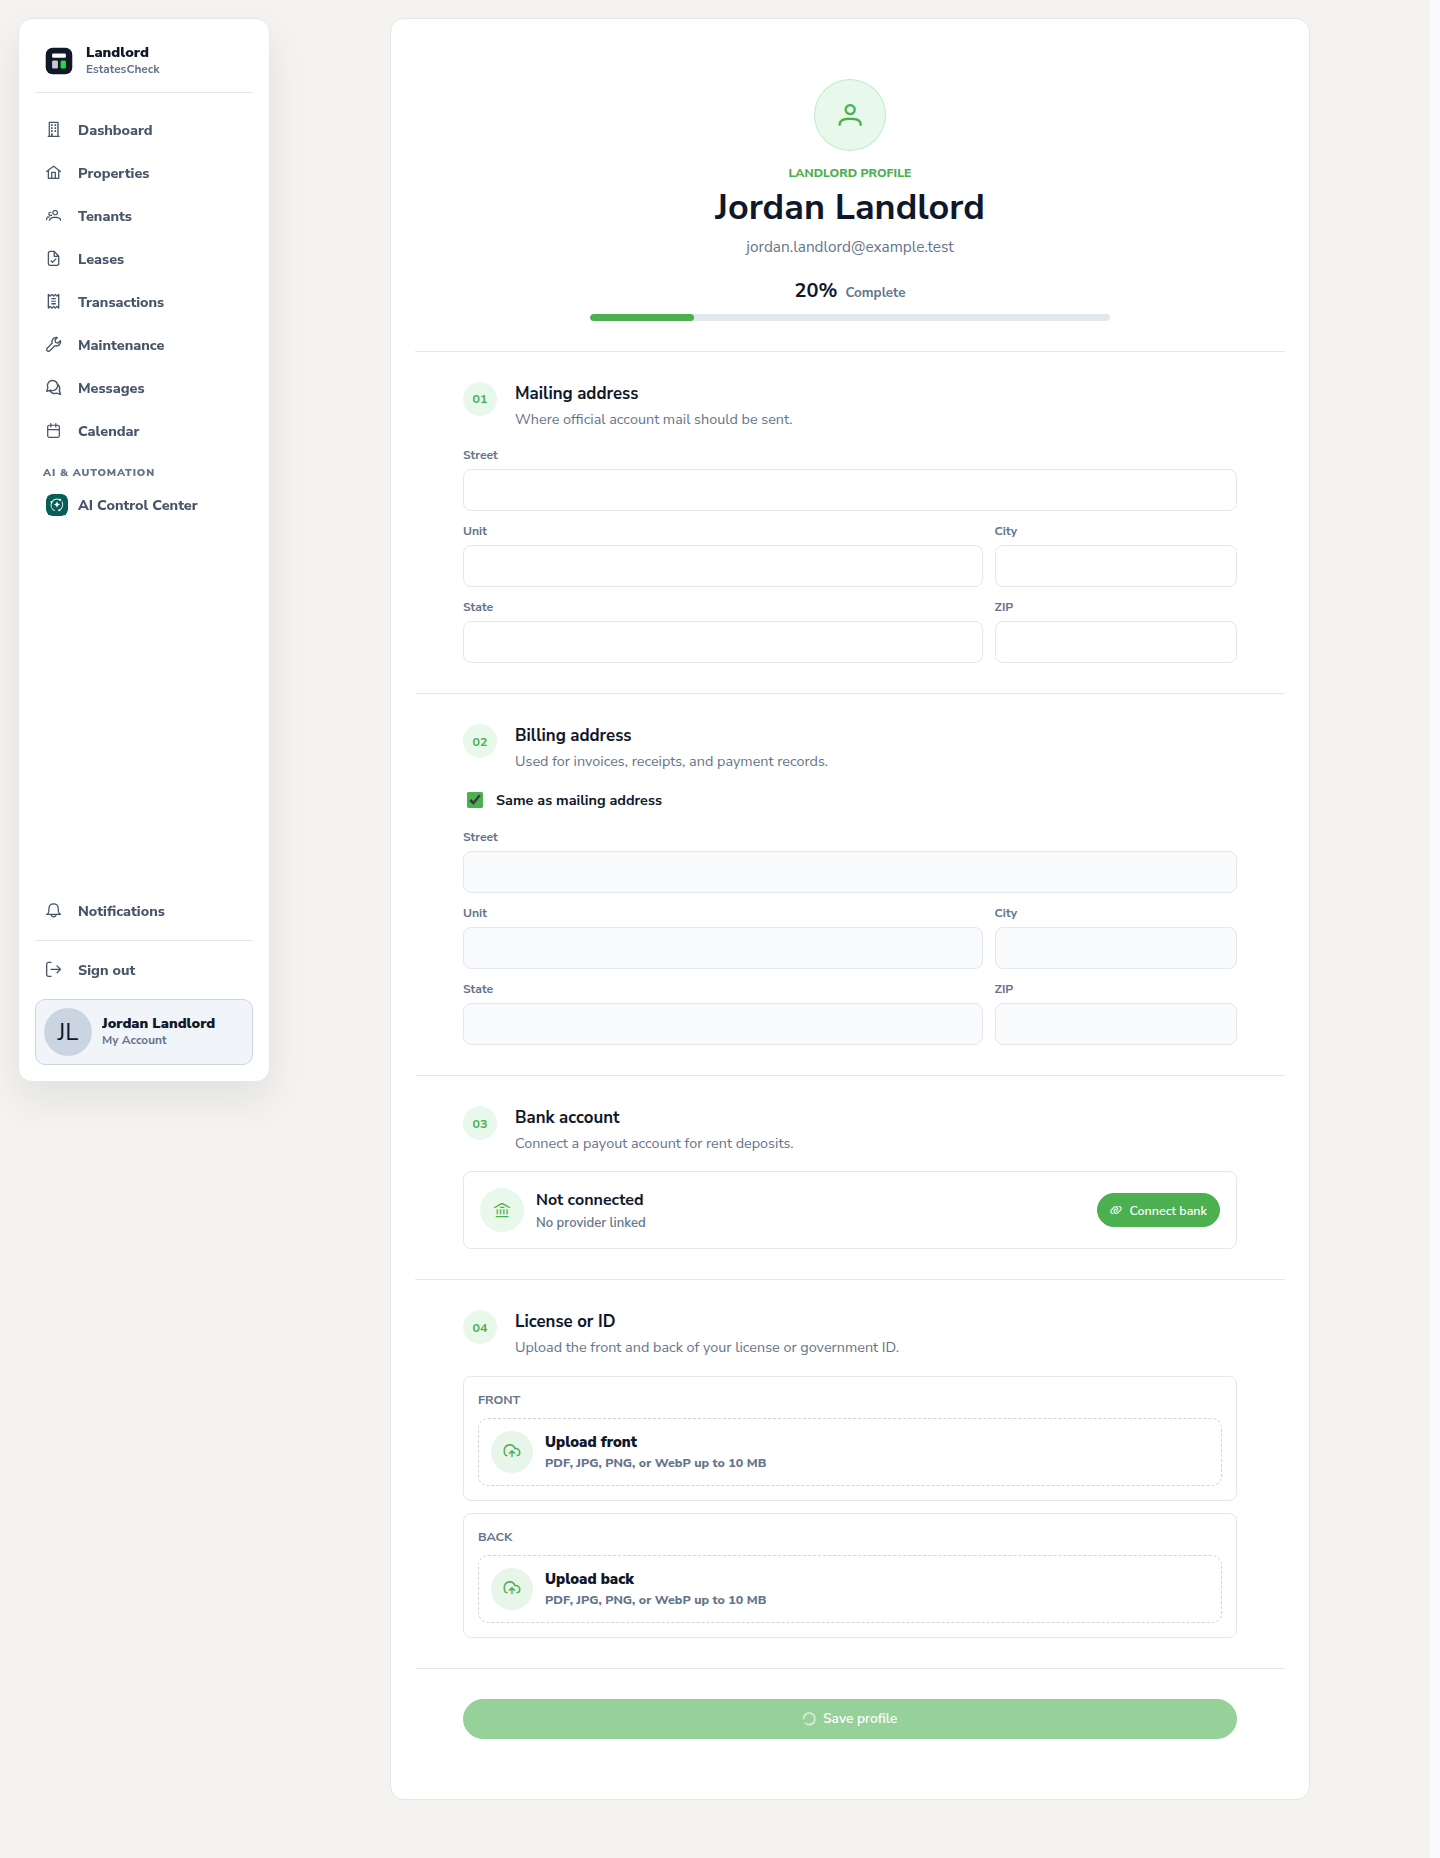Click the AI Control Center icon
The width and height of the screenshot is (1440, 1858).
tap(57, 505)
